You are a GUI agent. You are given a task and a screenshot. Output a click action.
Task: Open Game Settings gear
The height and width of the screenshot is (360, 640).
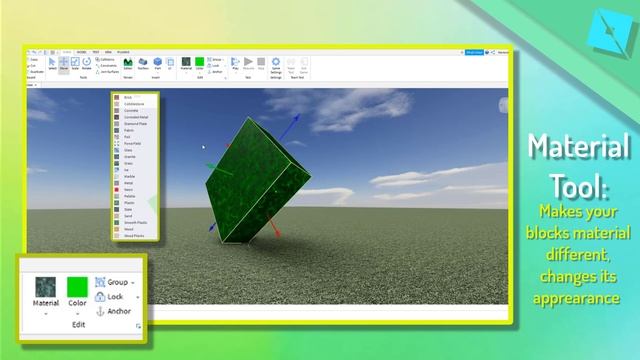click(x=276, y=65)
